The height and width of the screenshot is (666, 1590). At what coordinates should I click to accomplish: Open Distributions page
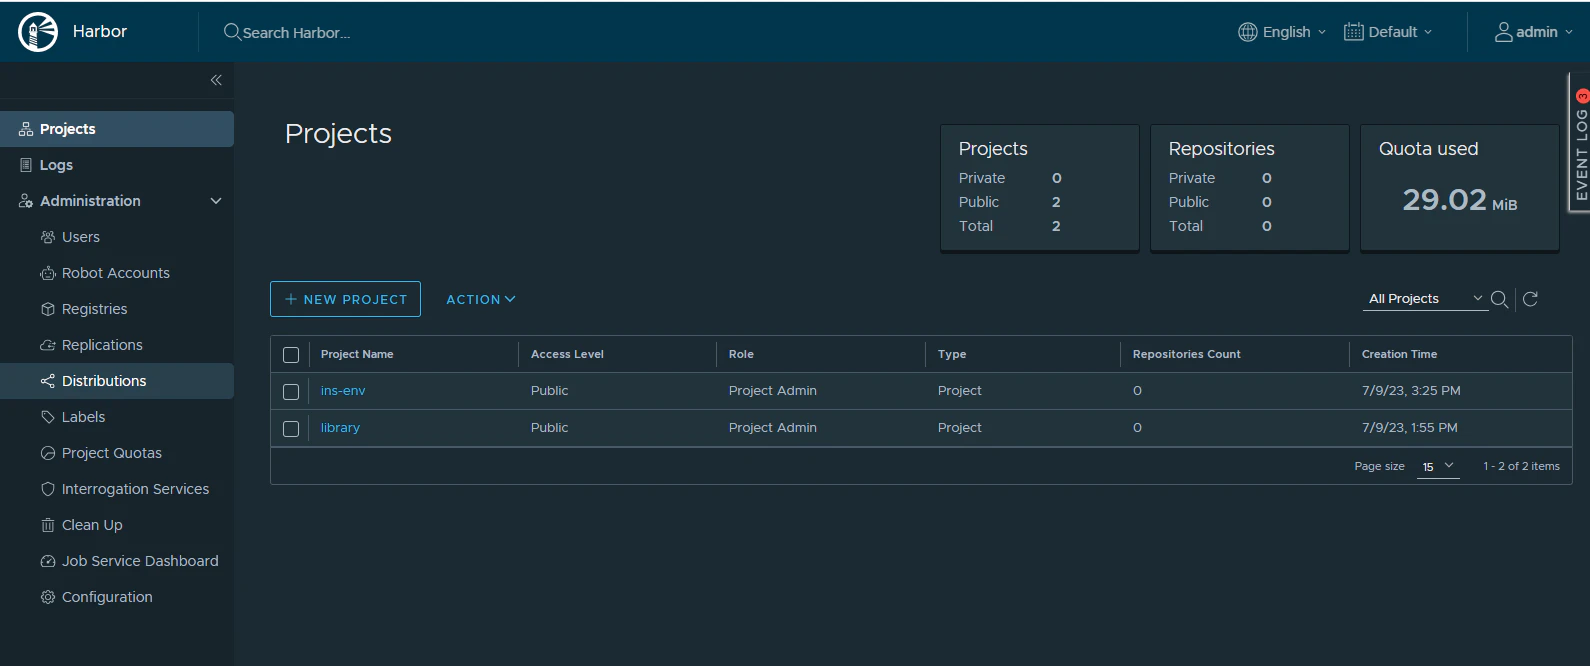(117, 381)
